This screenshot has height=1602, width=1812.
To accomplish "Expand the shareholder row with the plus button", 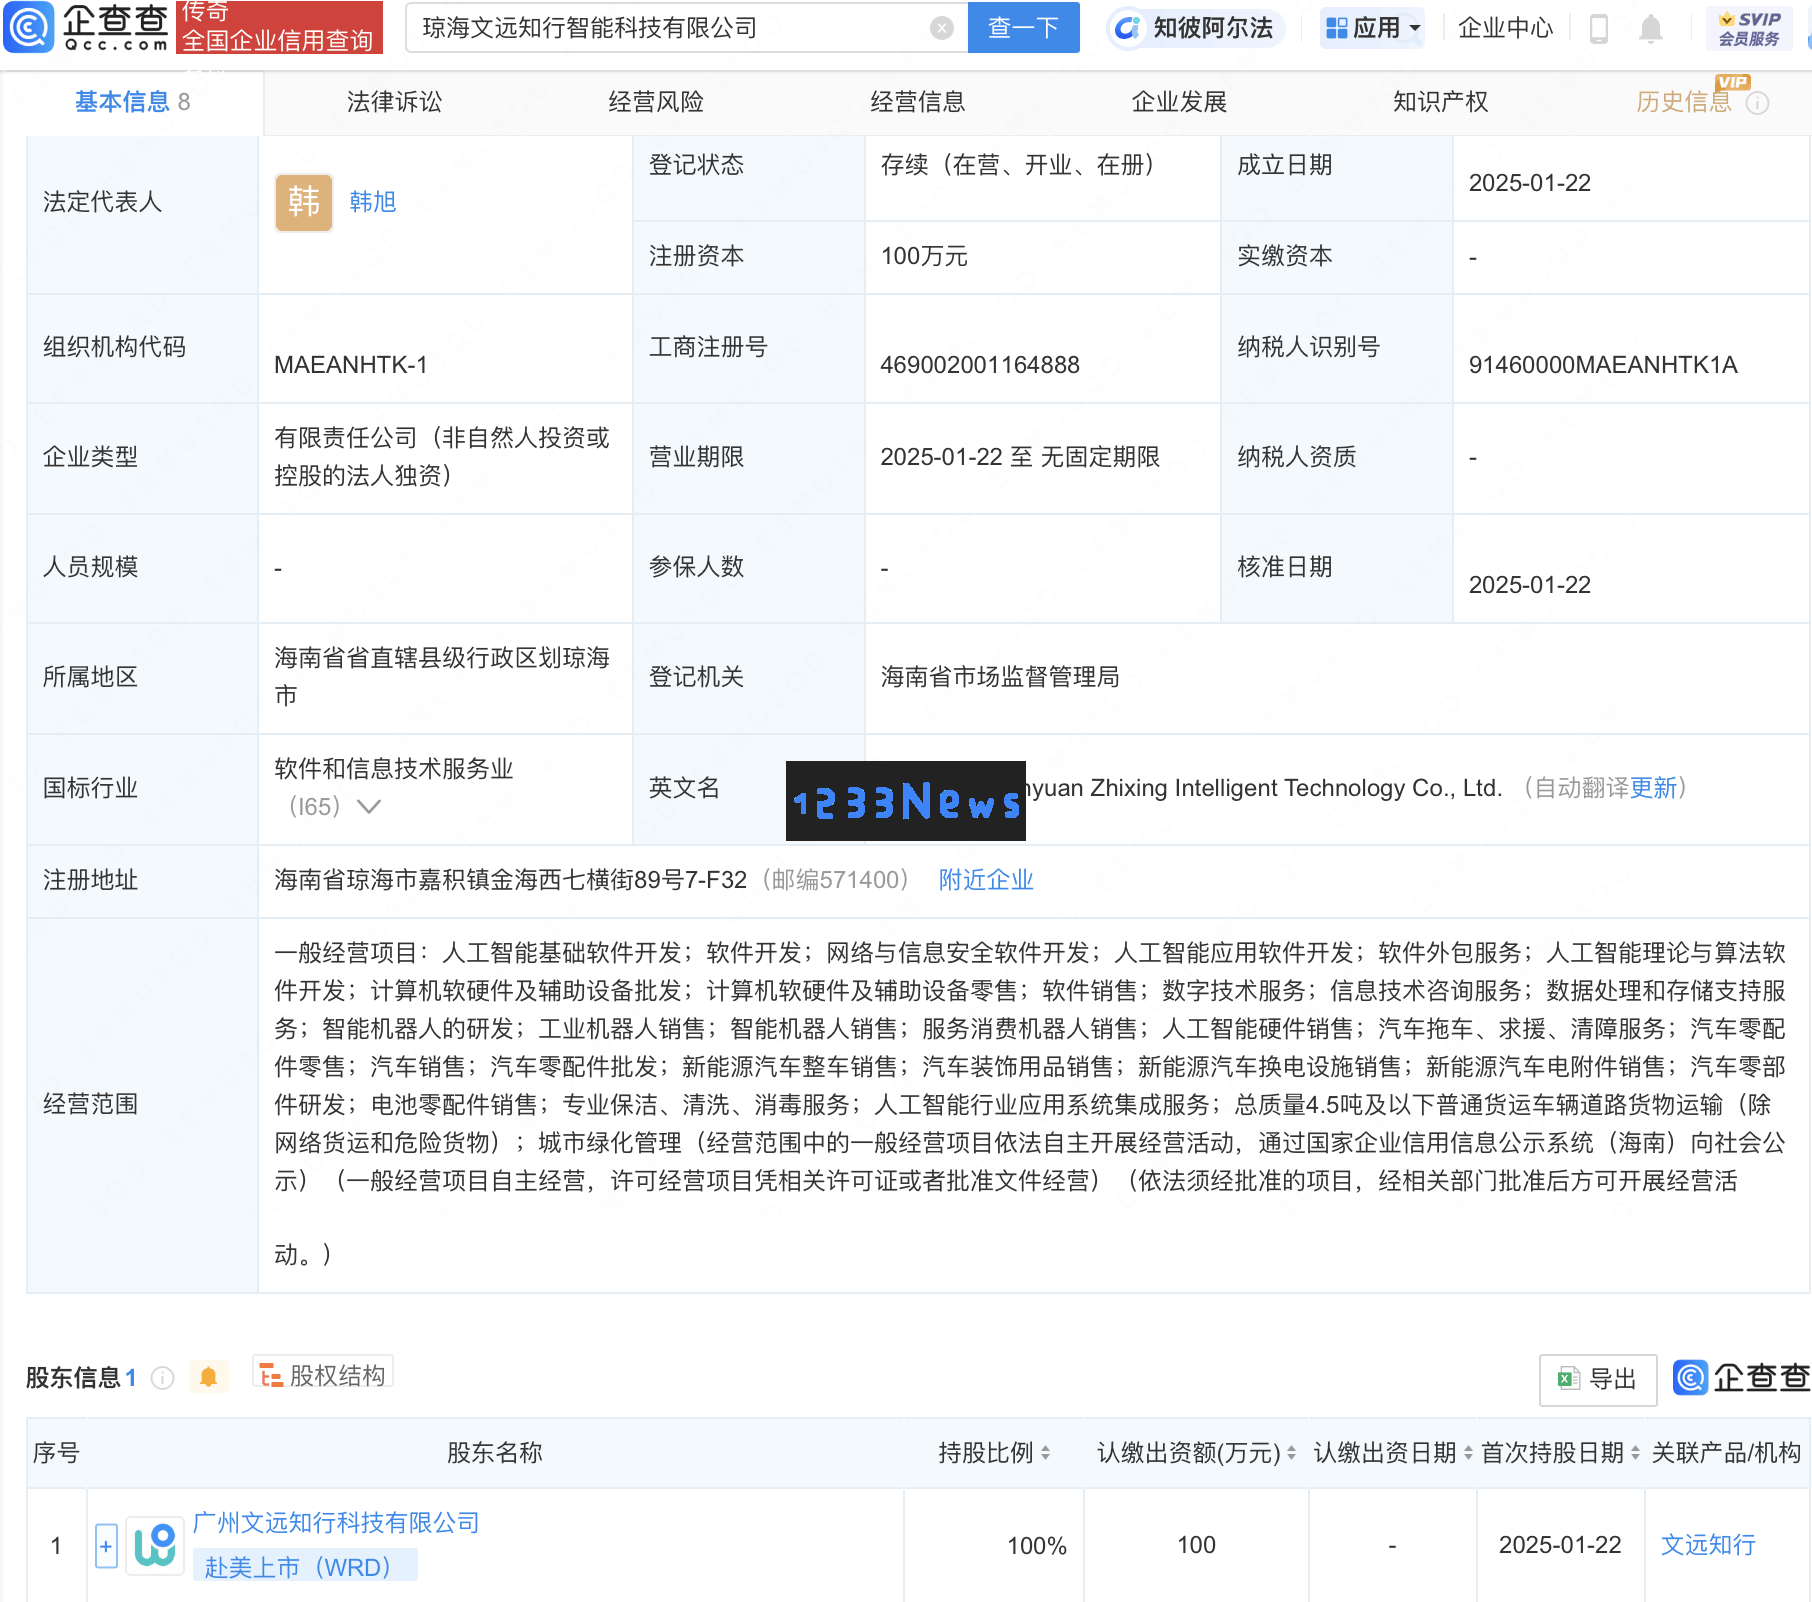I will coord(106,1545).
